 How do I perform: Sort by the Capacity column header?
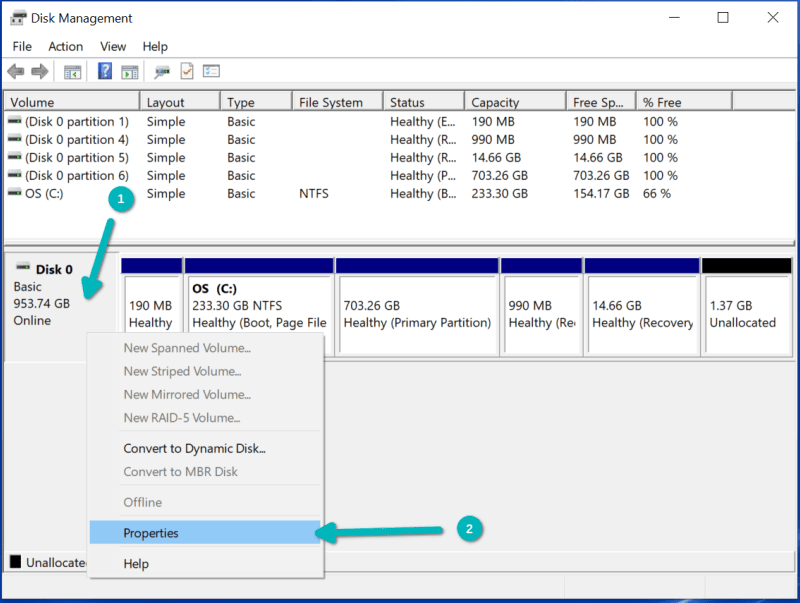pyautogui.click(x=495, y=102)
